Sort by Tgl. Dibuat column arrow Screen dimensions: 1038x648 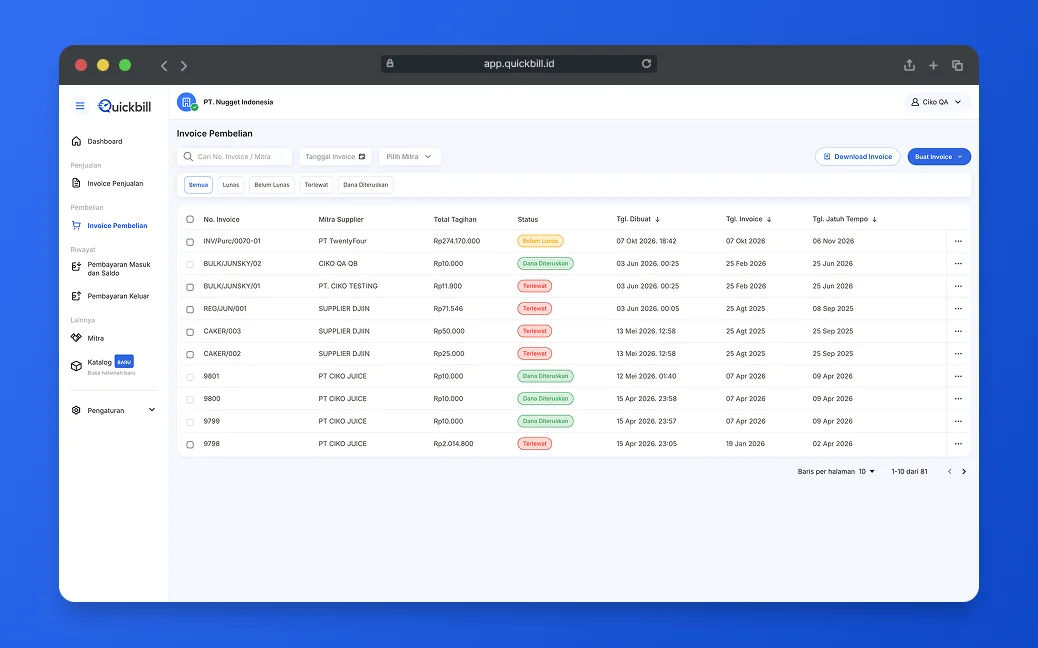point(657,219)
